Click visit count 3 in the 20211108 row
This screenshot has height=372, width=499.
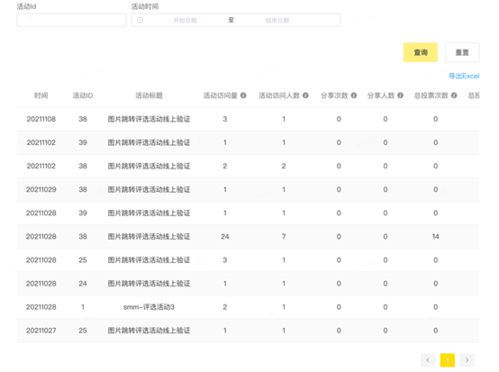(x=225, y=119)
